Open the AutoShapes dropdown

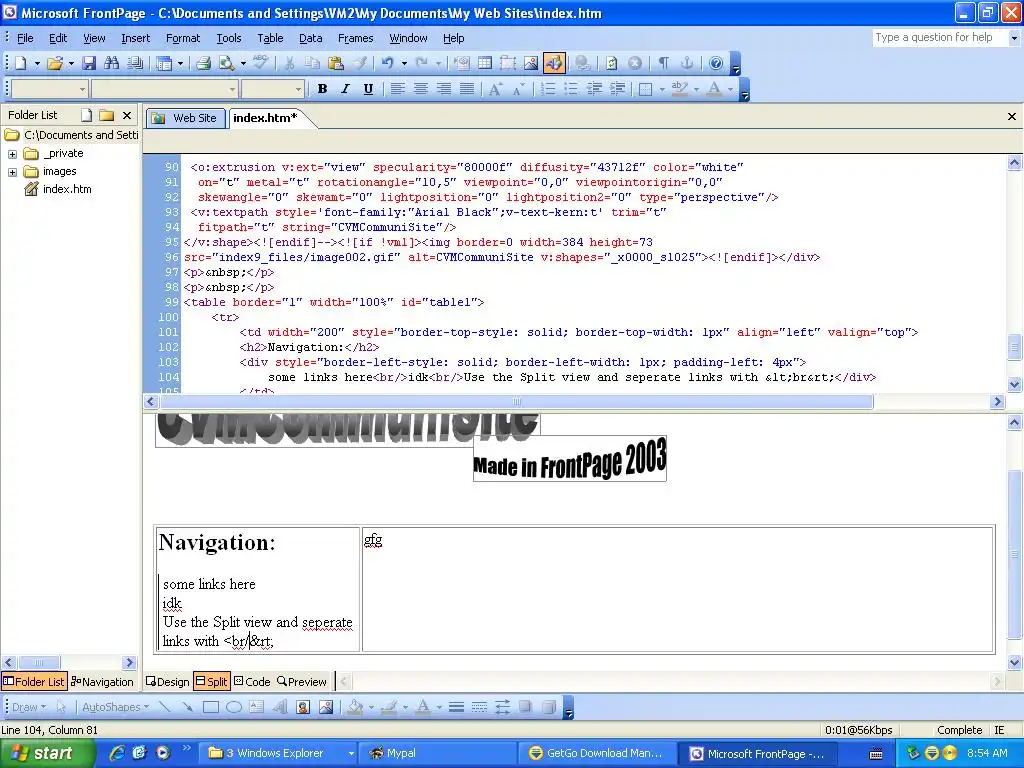tap(116, 707)
